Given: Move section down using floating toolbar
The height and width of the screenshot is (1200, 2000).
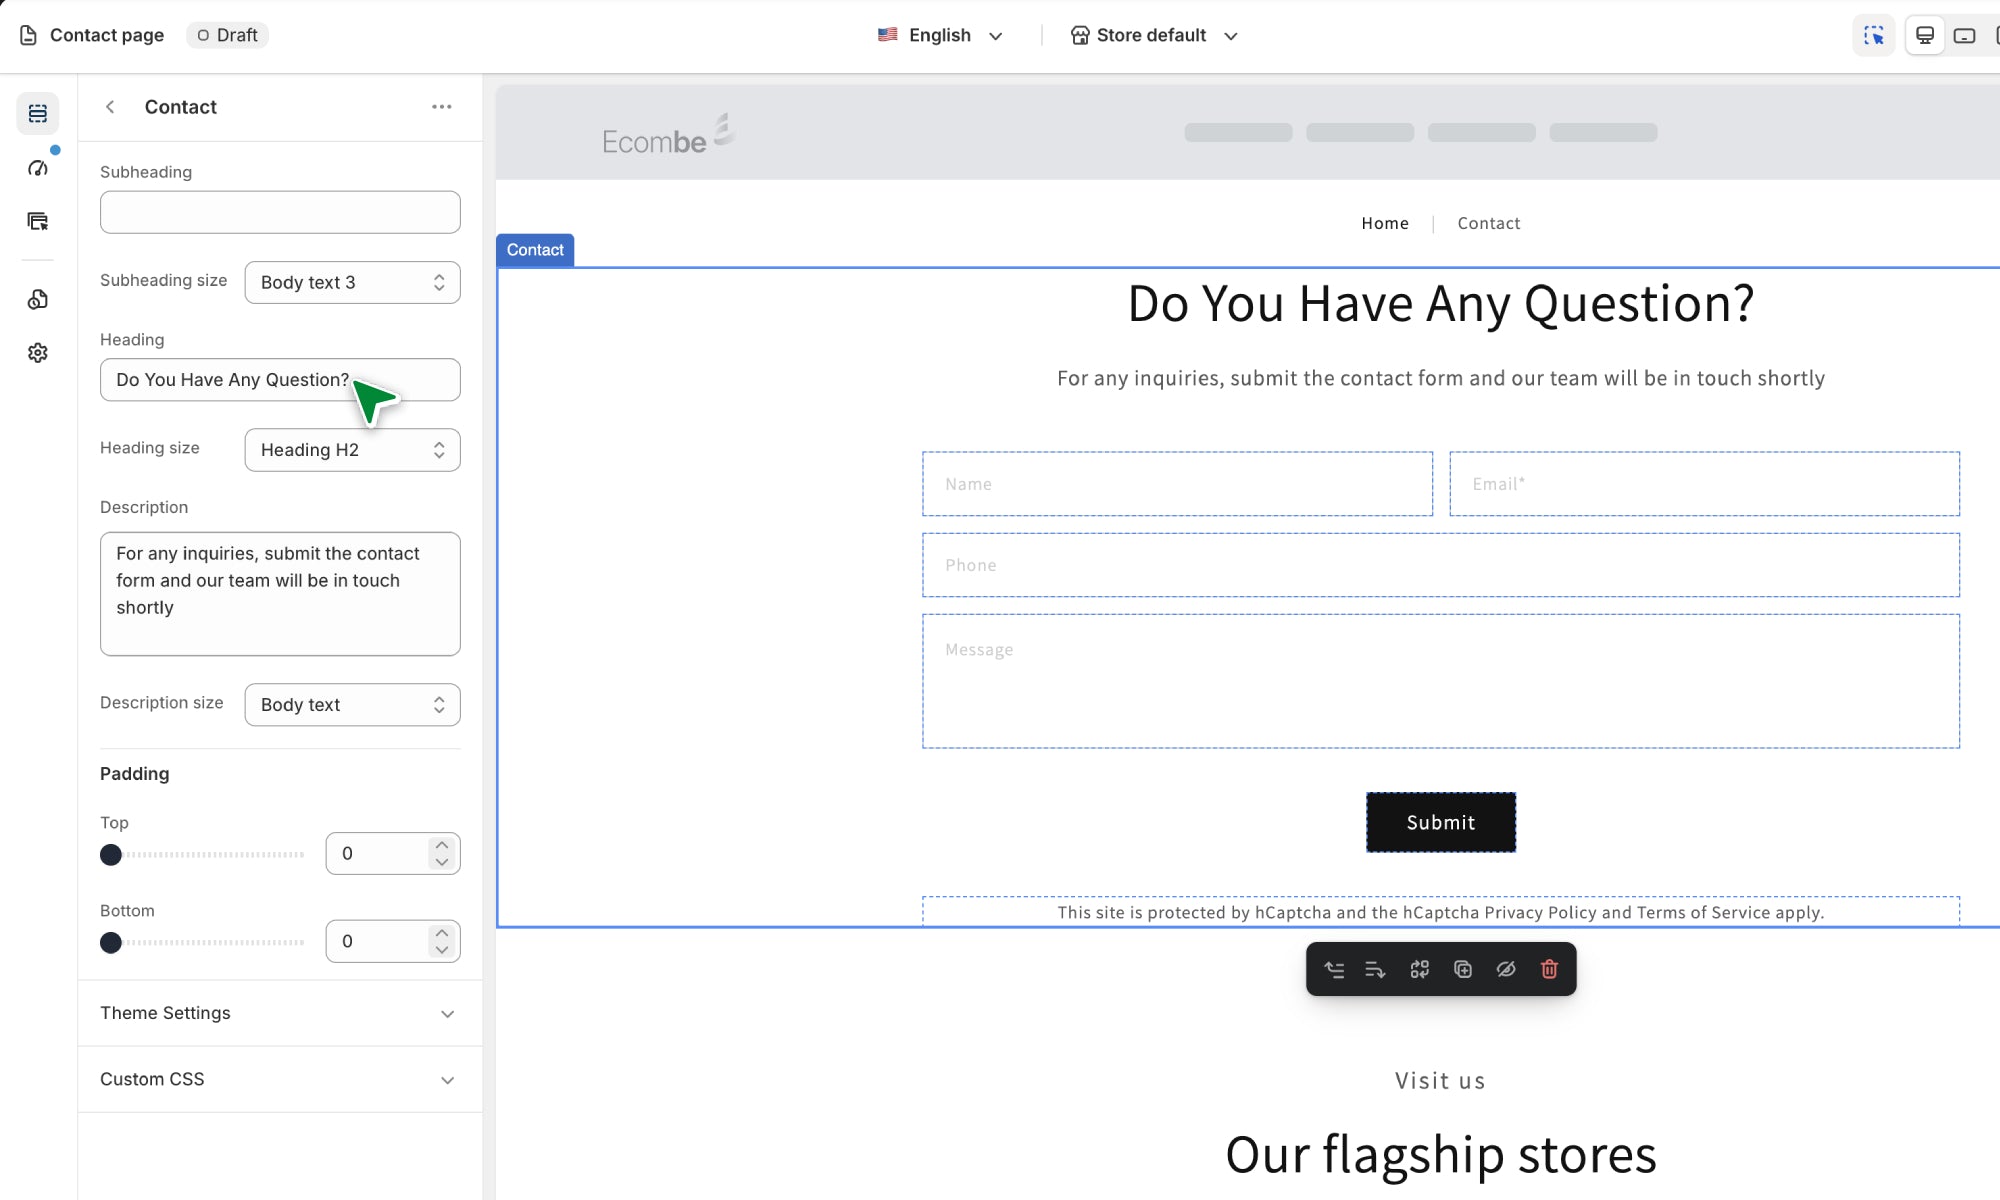Looking at the screenshot, I should coord(1376,969).
